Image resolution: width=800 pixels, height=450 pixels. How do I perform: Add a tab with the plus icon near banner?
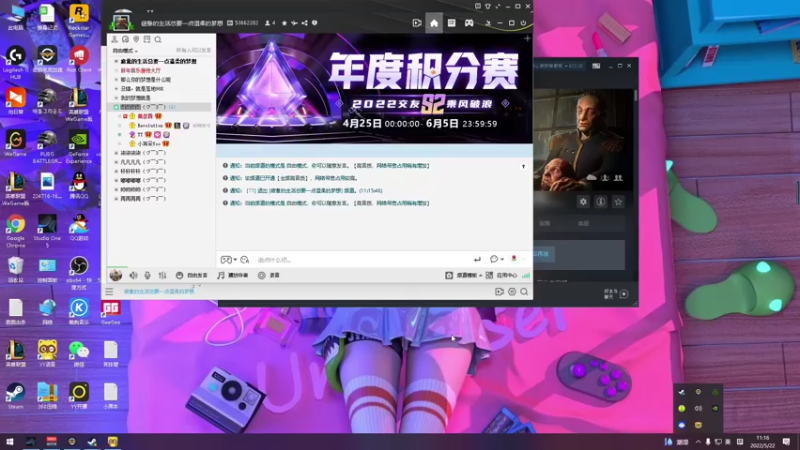(x=527, y=38)
